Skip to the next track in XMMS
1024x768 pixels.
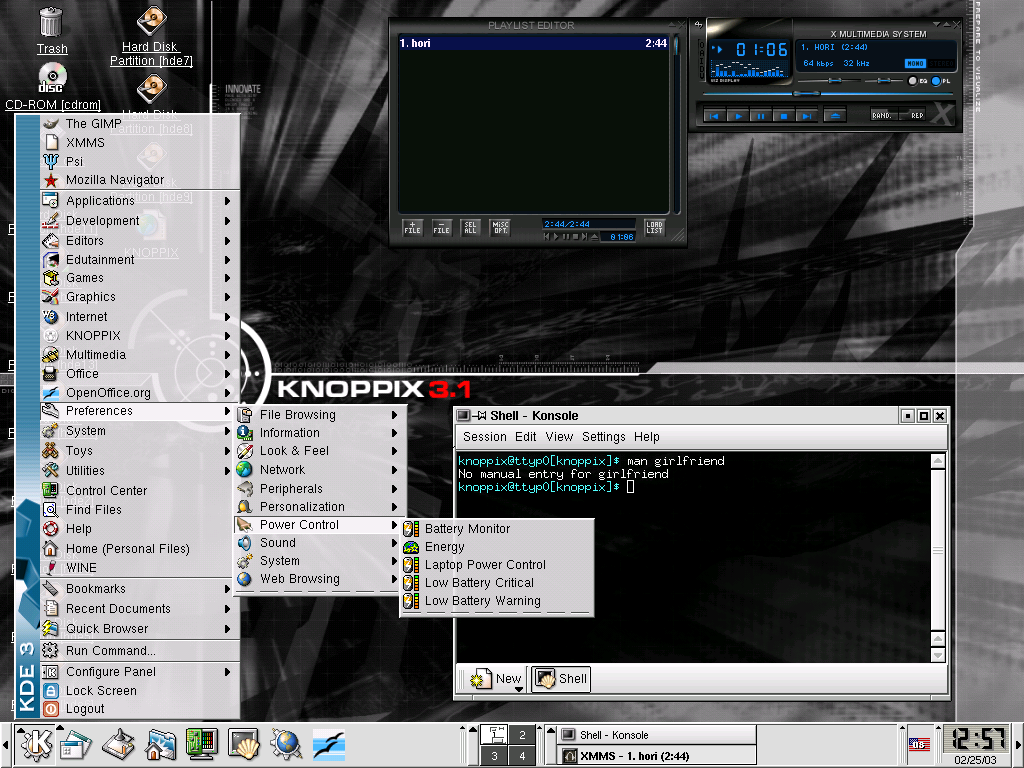pyautogui.click(x=807, y=116)
